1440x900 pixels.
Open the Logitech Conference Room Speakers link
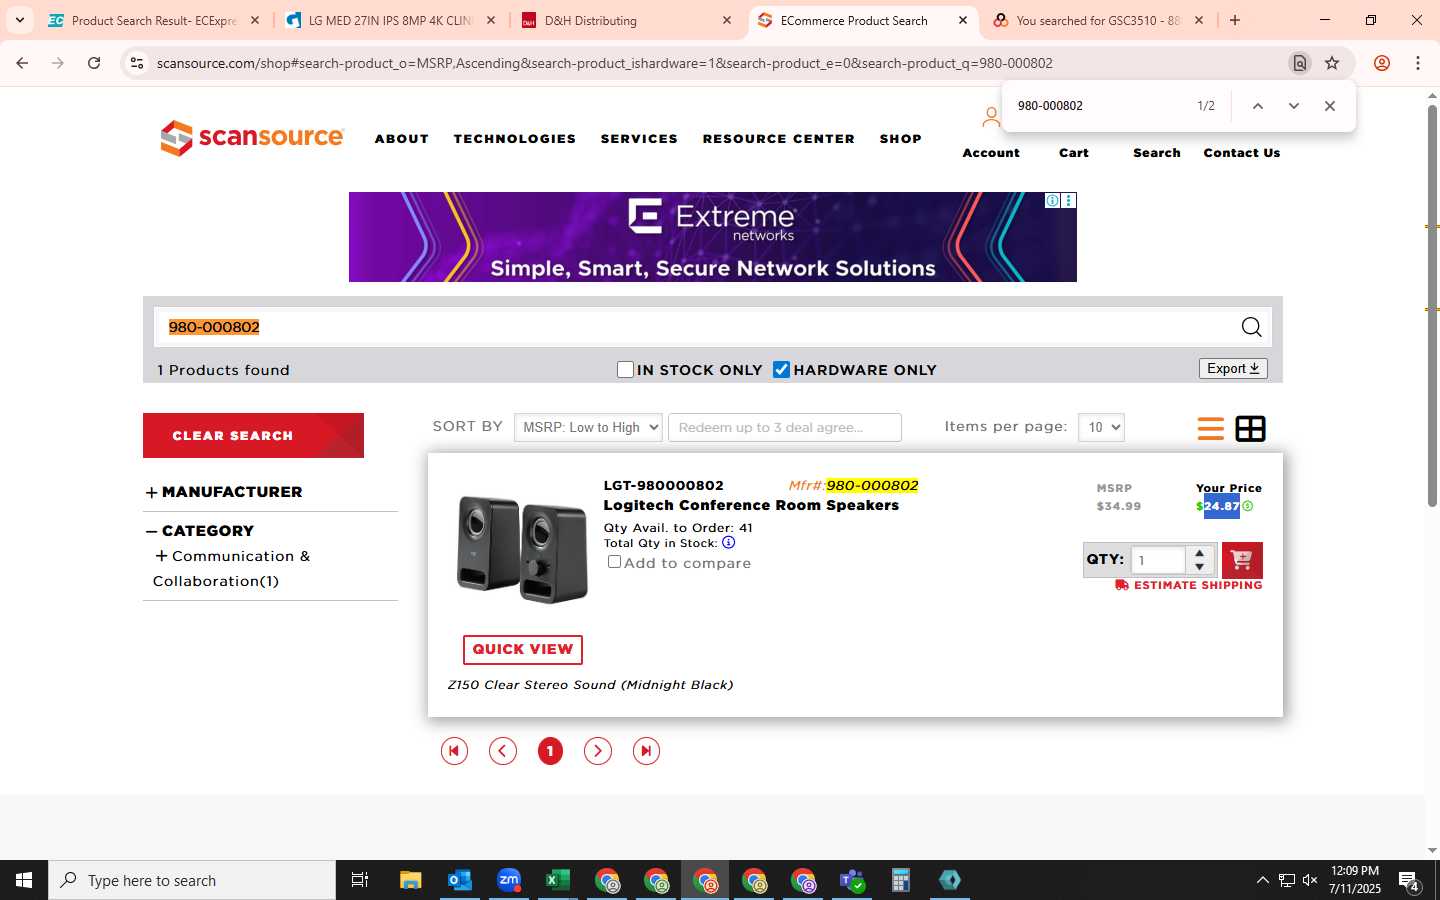(x=751, y=505)
